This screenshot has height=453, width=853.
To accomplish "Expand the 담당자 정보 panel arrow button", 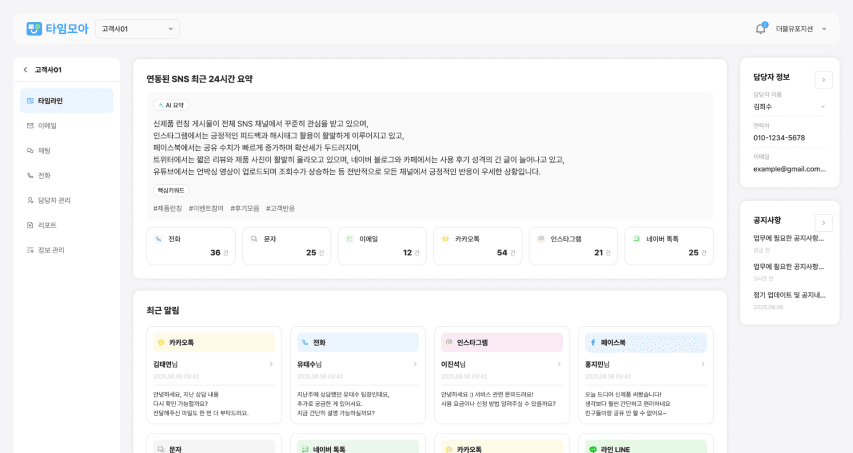I will 823,80.
